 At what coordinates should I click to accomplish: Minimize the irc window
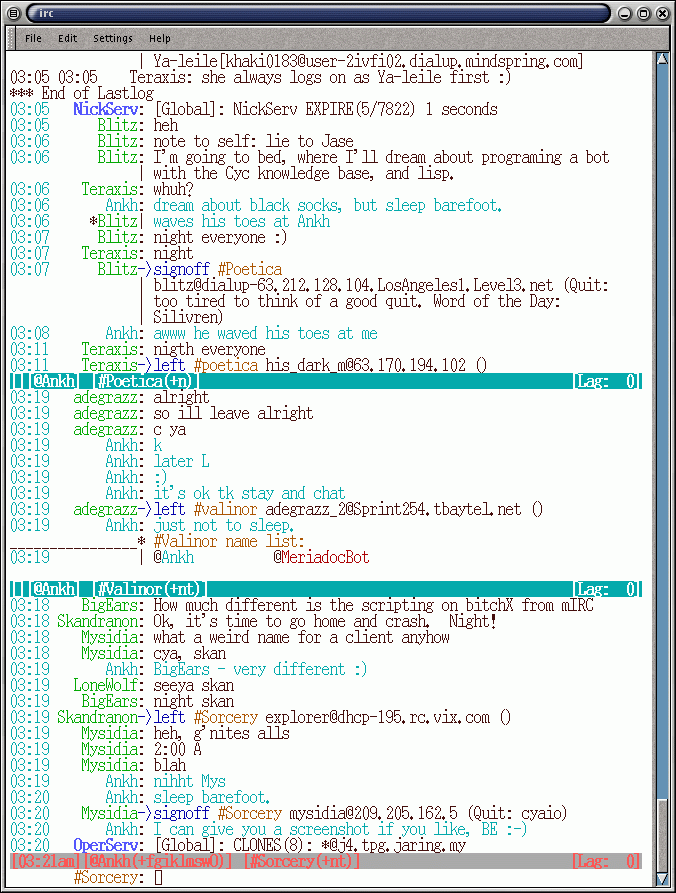click(x=625, y=13)
